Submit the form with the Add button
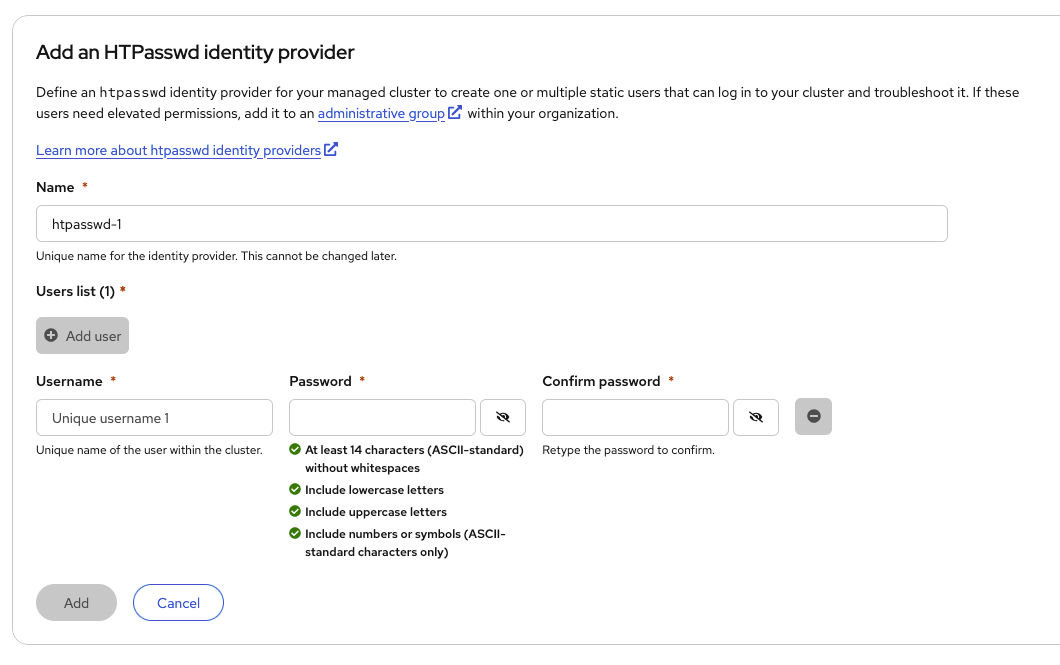1060x665 pixels. coord(76,603)
